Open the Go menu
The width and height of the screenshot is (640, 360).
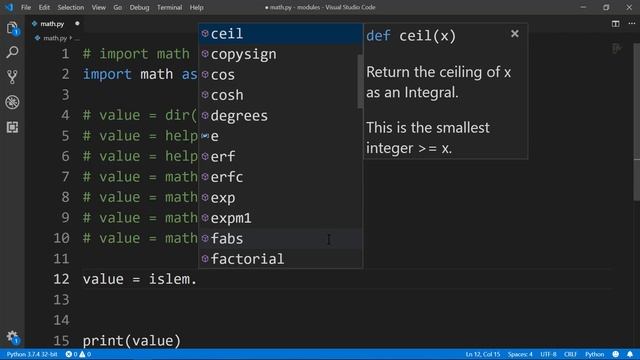[118, 7]
